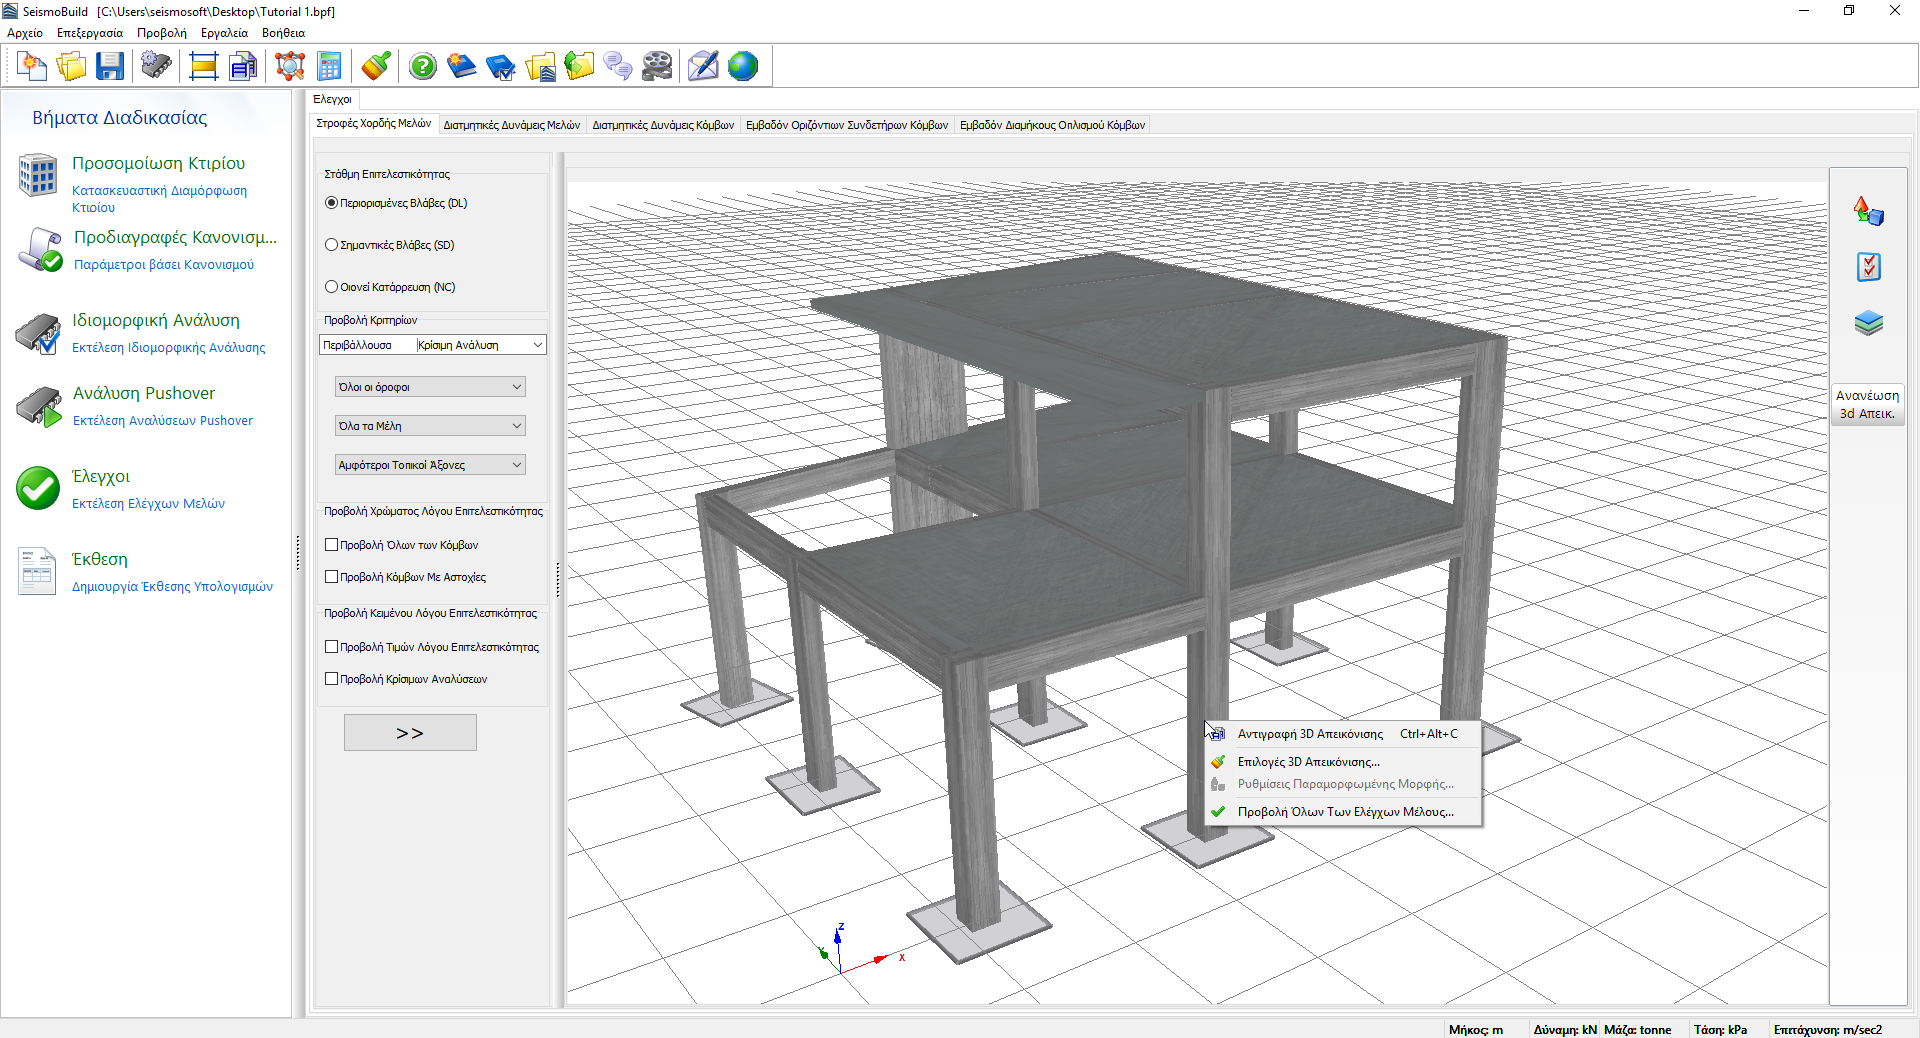The height and width of the screenshot is (1038, 1920).
Task: Click the Ανανέωση 3d Απεικ. button
Action: click(1867, 405)
